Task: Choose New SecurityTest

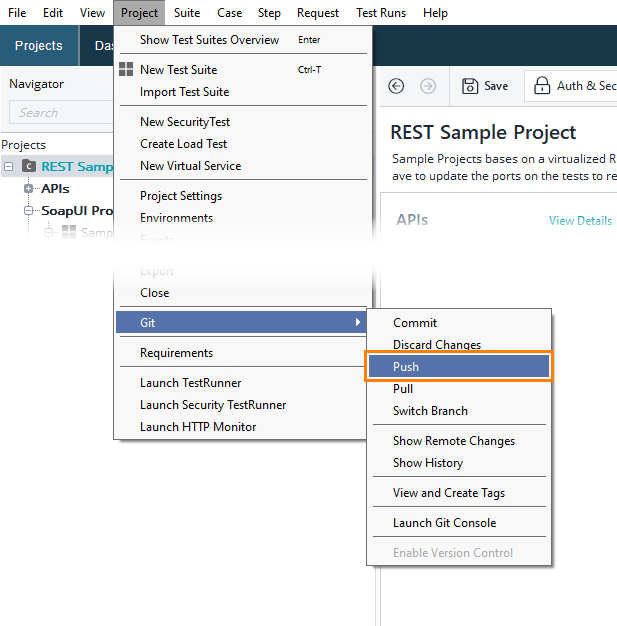Action: tap(242, 122)
